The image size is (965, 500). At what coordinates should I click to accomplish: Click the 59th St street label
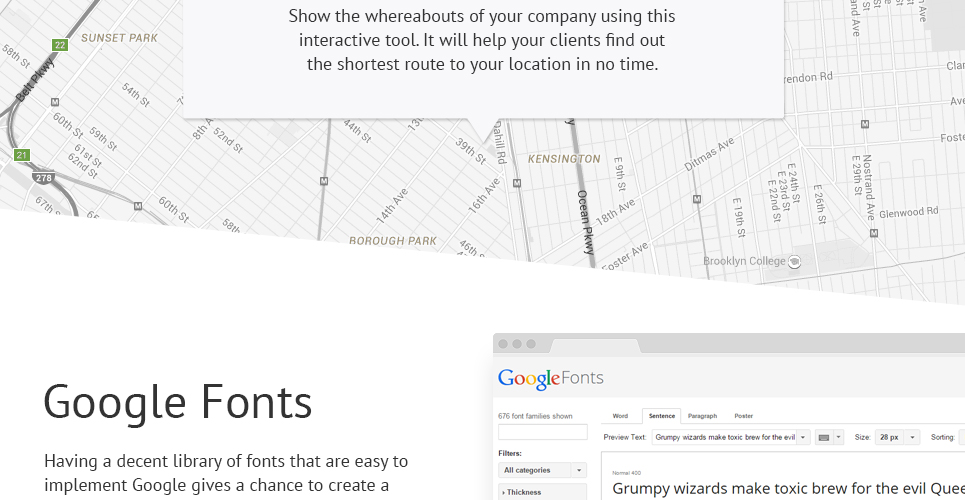[103, 139]
